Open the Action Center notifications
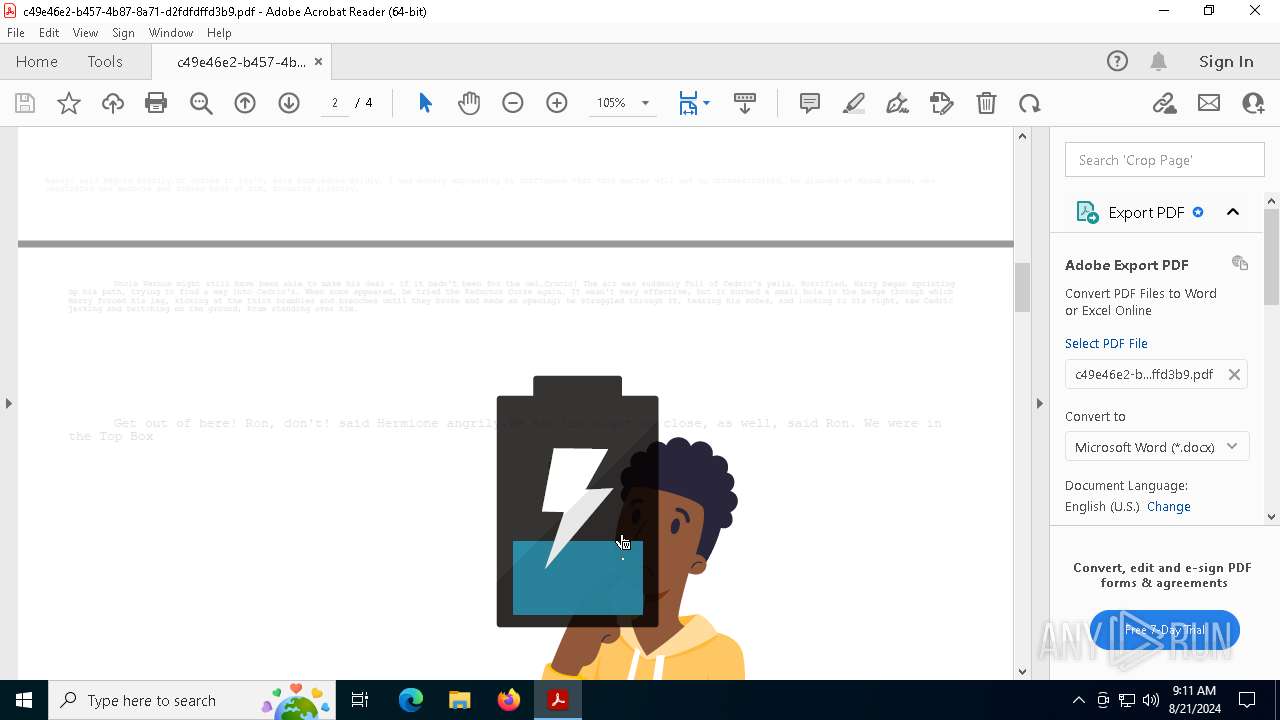 pyautogui.click(x=1248, y=700)
